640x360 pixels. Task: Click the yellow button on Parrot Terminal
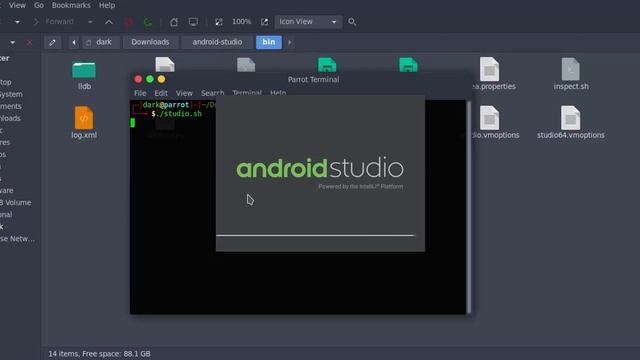coord(162,79)
